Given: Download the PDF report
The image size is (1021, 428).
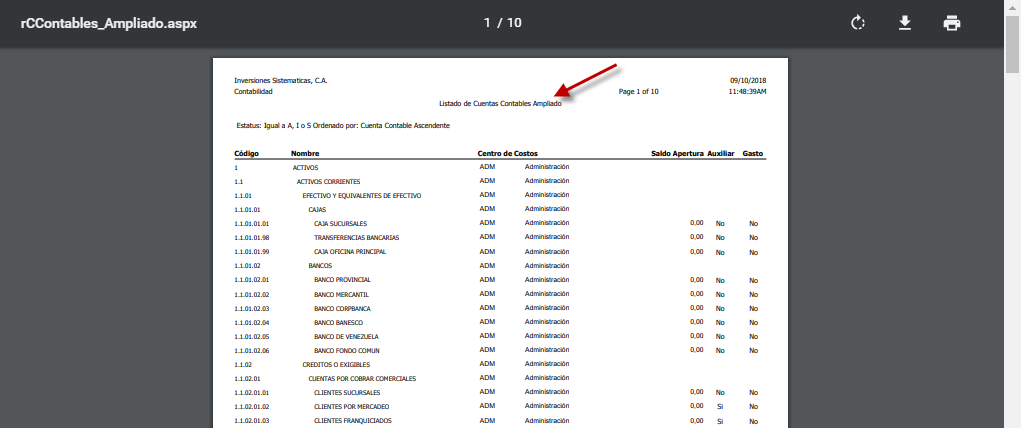Looking at the screenshot, I should click(x=905, y=23).
